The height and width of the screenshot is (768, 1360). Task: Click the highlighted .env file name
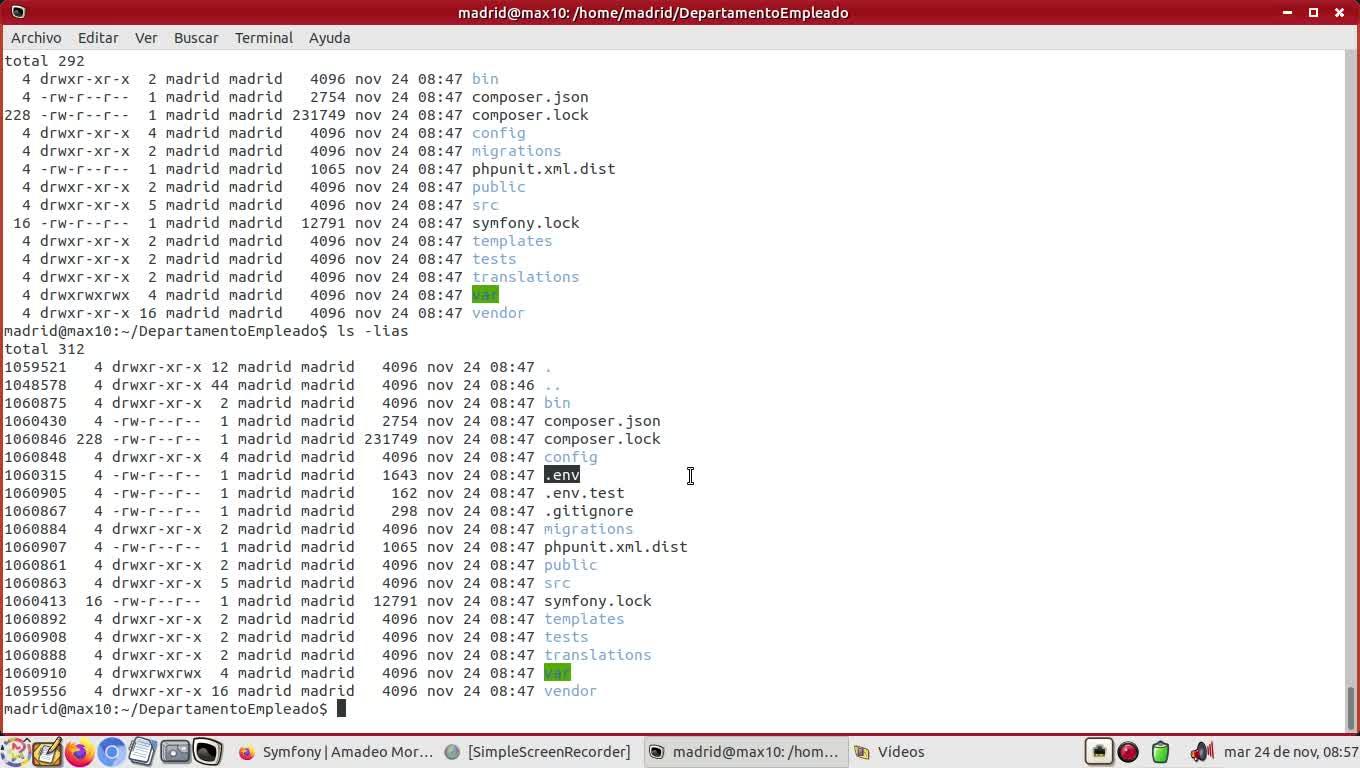pos(562,475)
